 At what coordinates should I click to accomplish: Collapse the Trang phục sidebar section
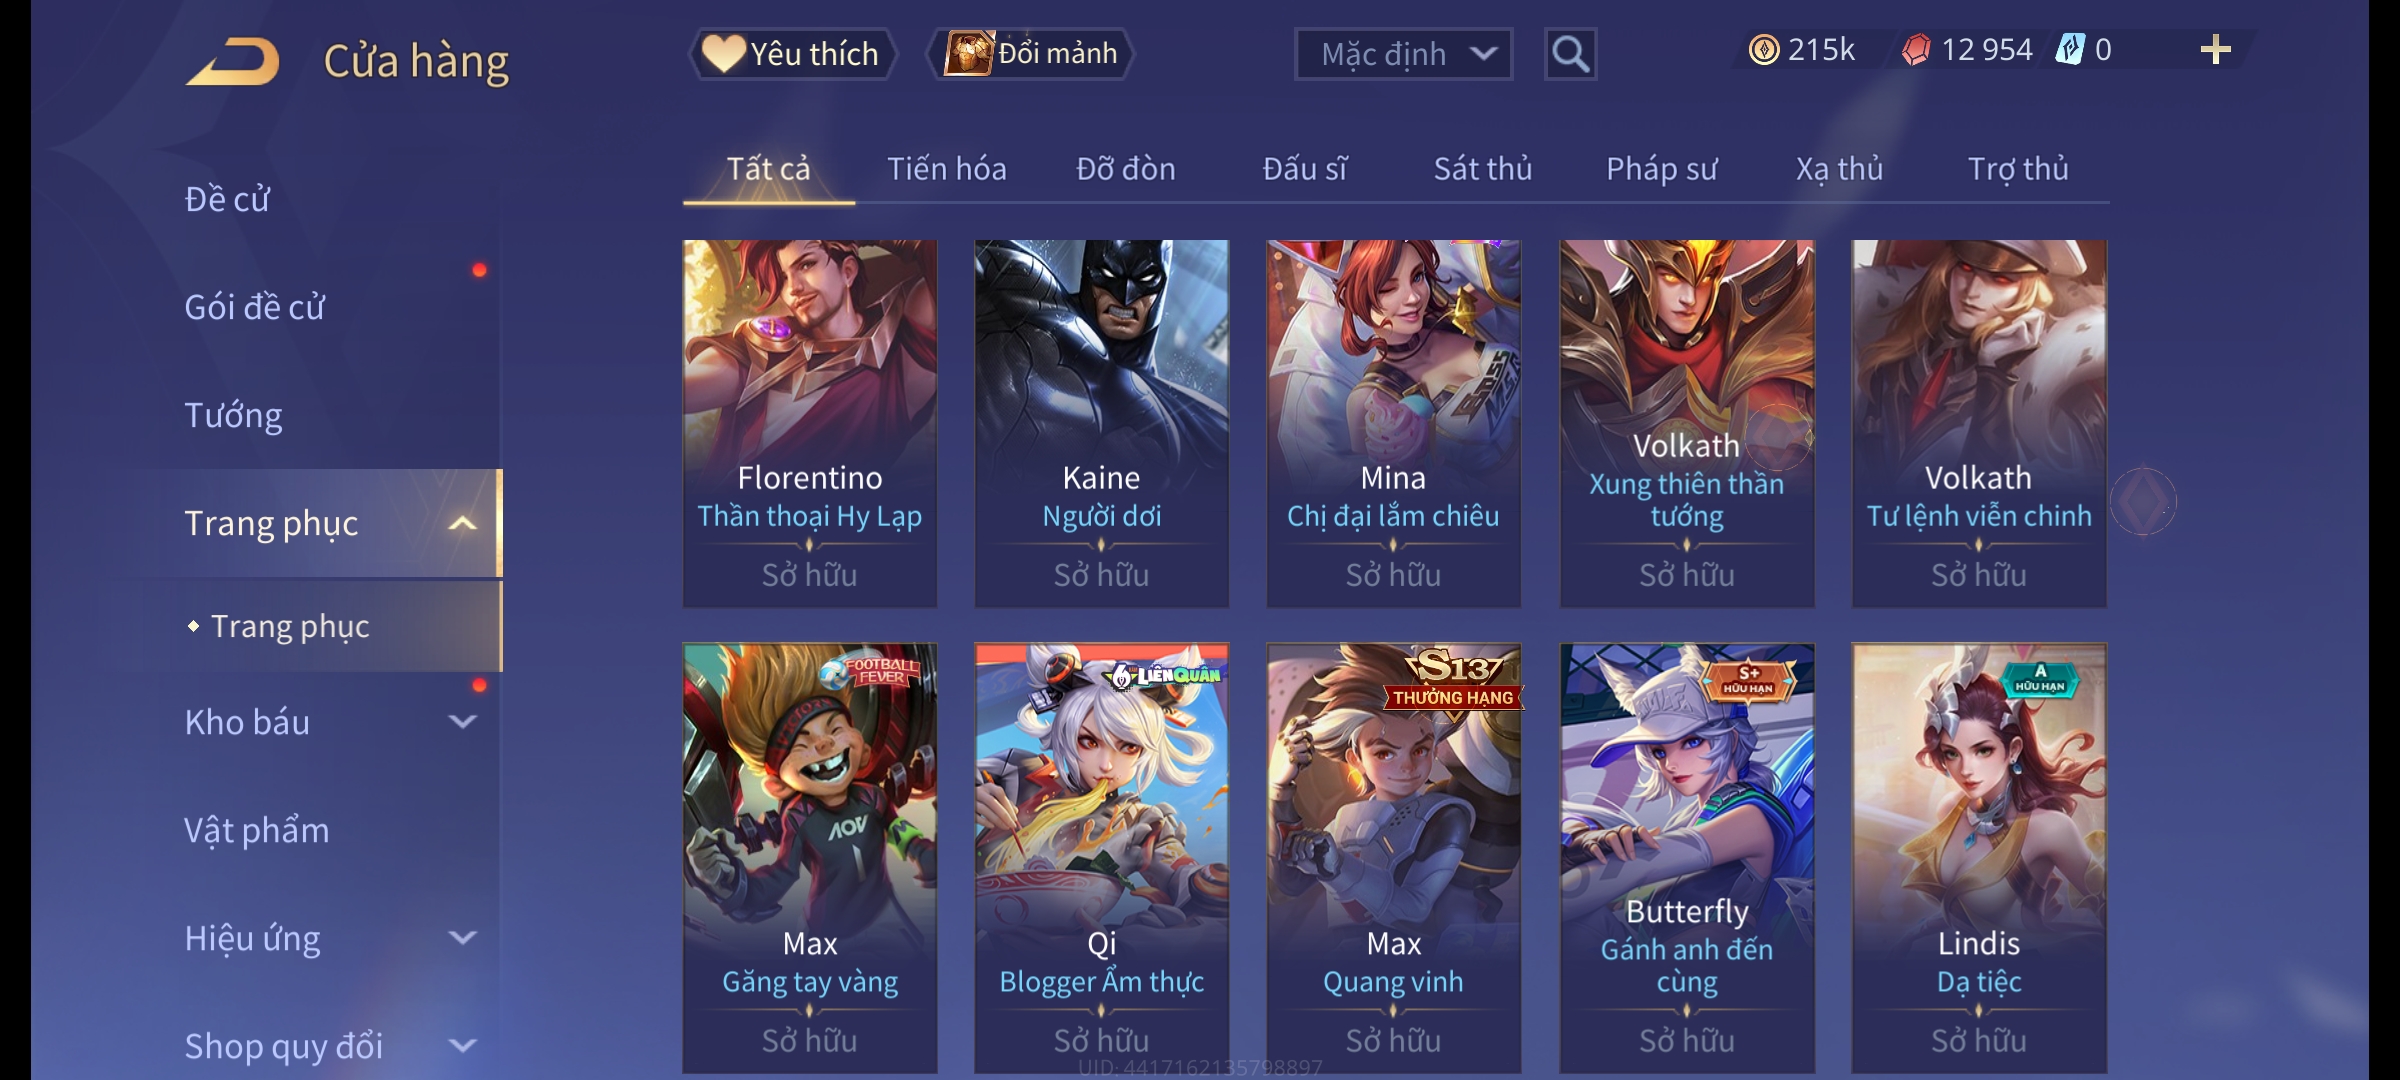click(x=462, y=523)
